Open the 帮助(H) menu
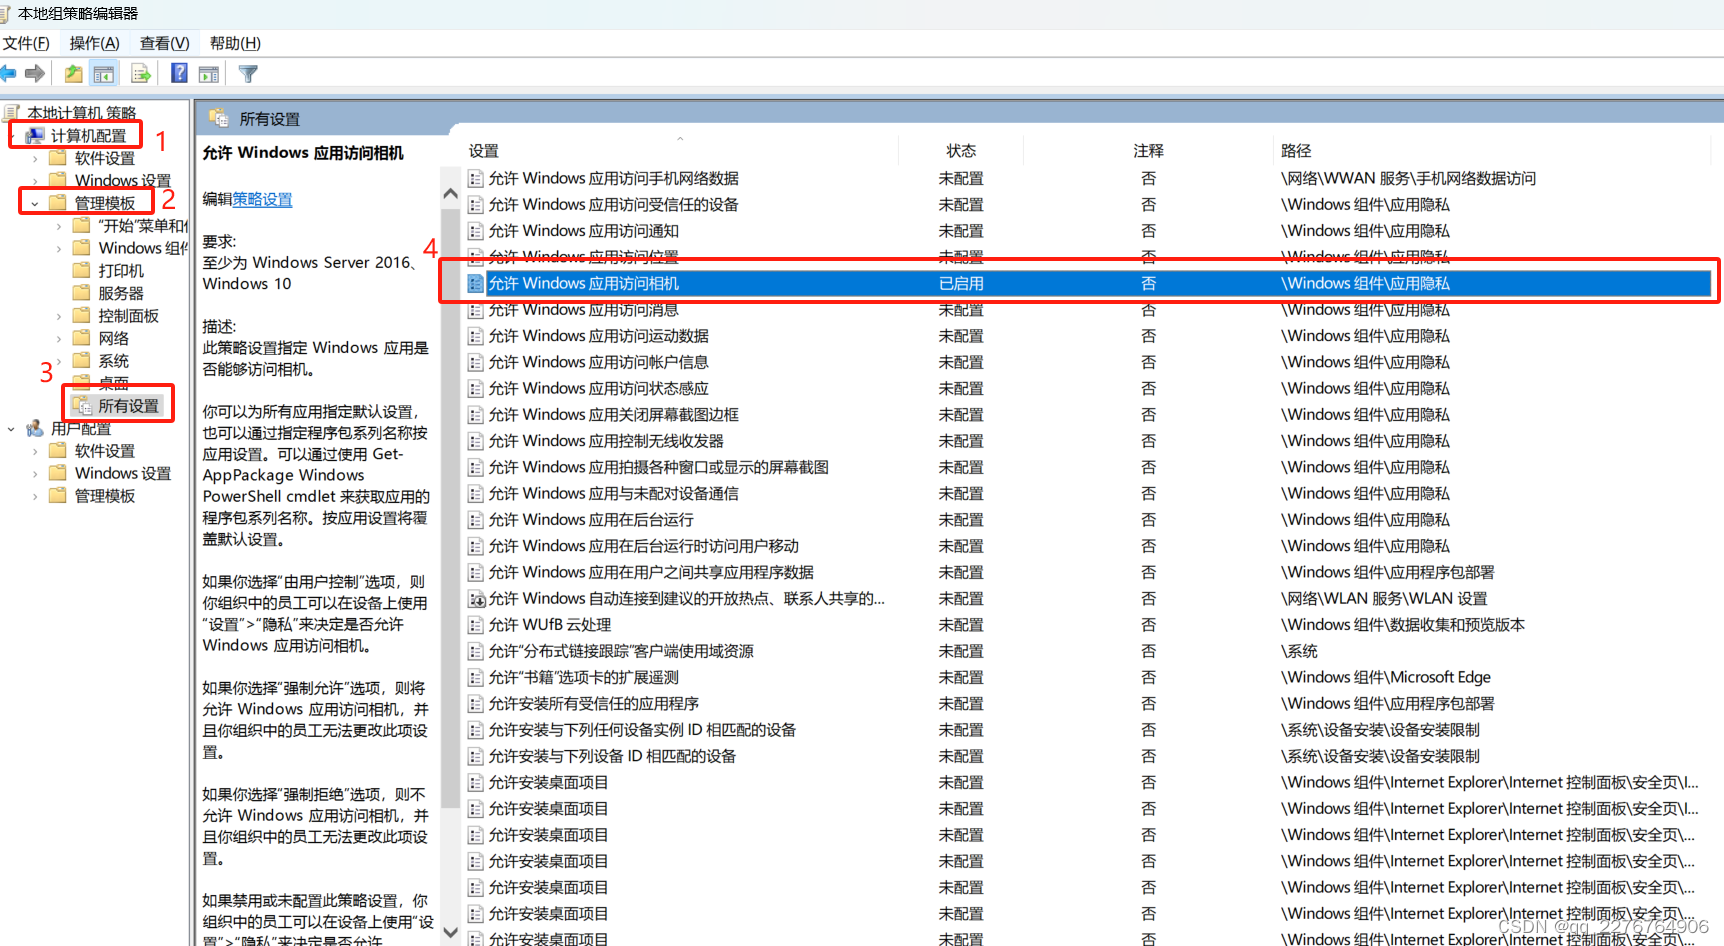This screenshot has width=1724, height=946. tap(235, 43)
